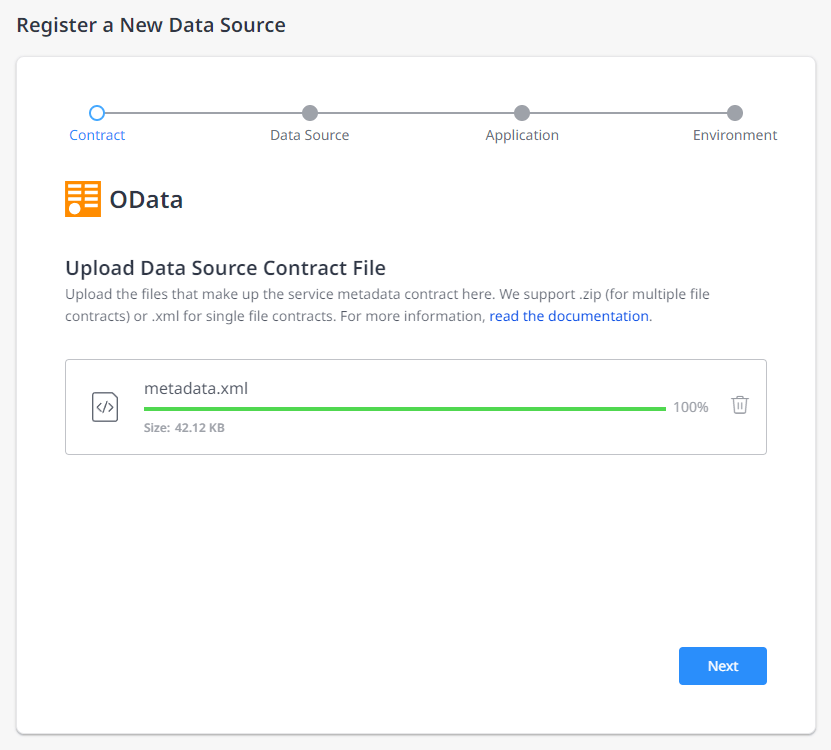
Task: Open the read the documentation link
Action: tap(569, 316)
